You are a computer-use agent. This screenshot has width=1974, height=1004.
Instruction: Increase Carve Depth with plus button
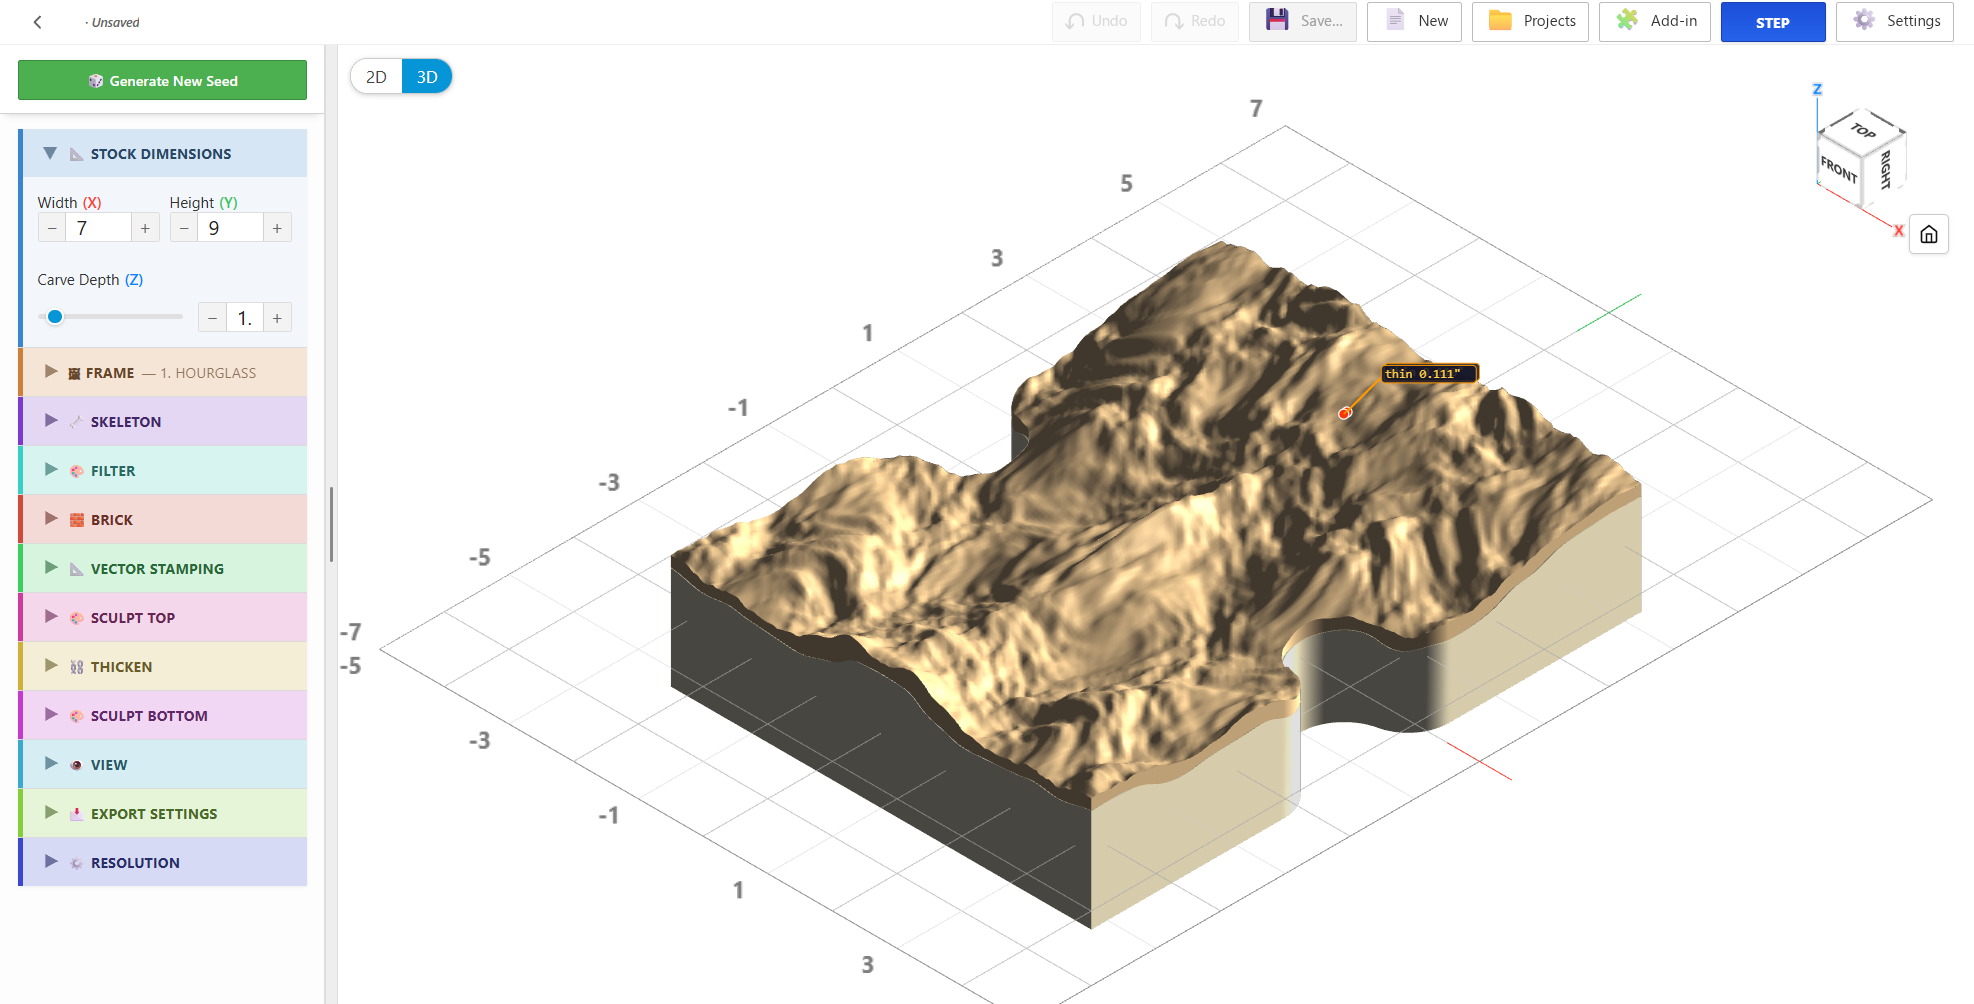click(277, 318)
